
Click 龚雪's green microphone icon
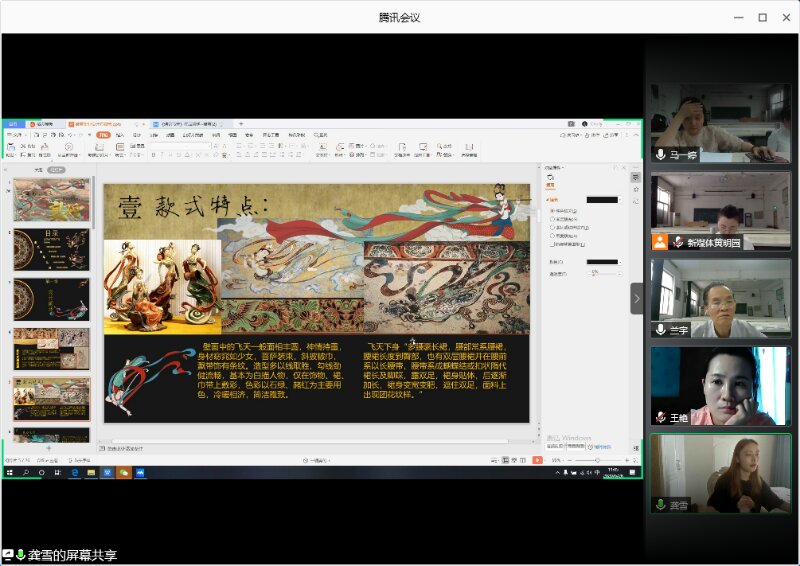(x=661, y=504)
